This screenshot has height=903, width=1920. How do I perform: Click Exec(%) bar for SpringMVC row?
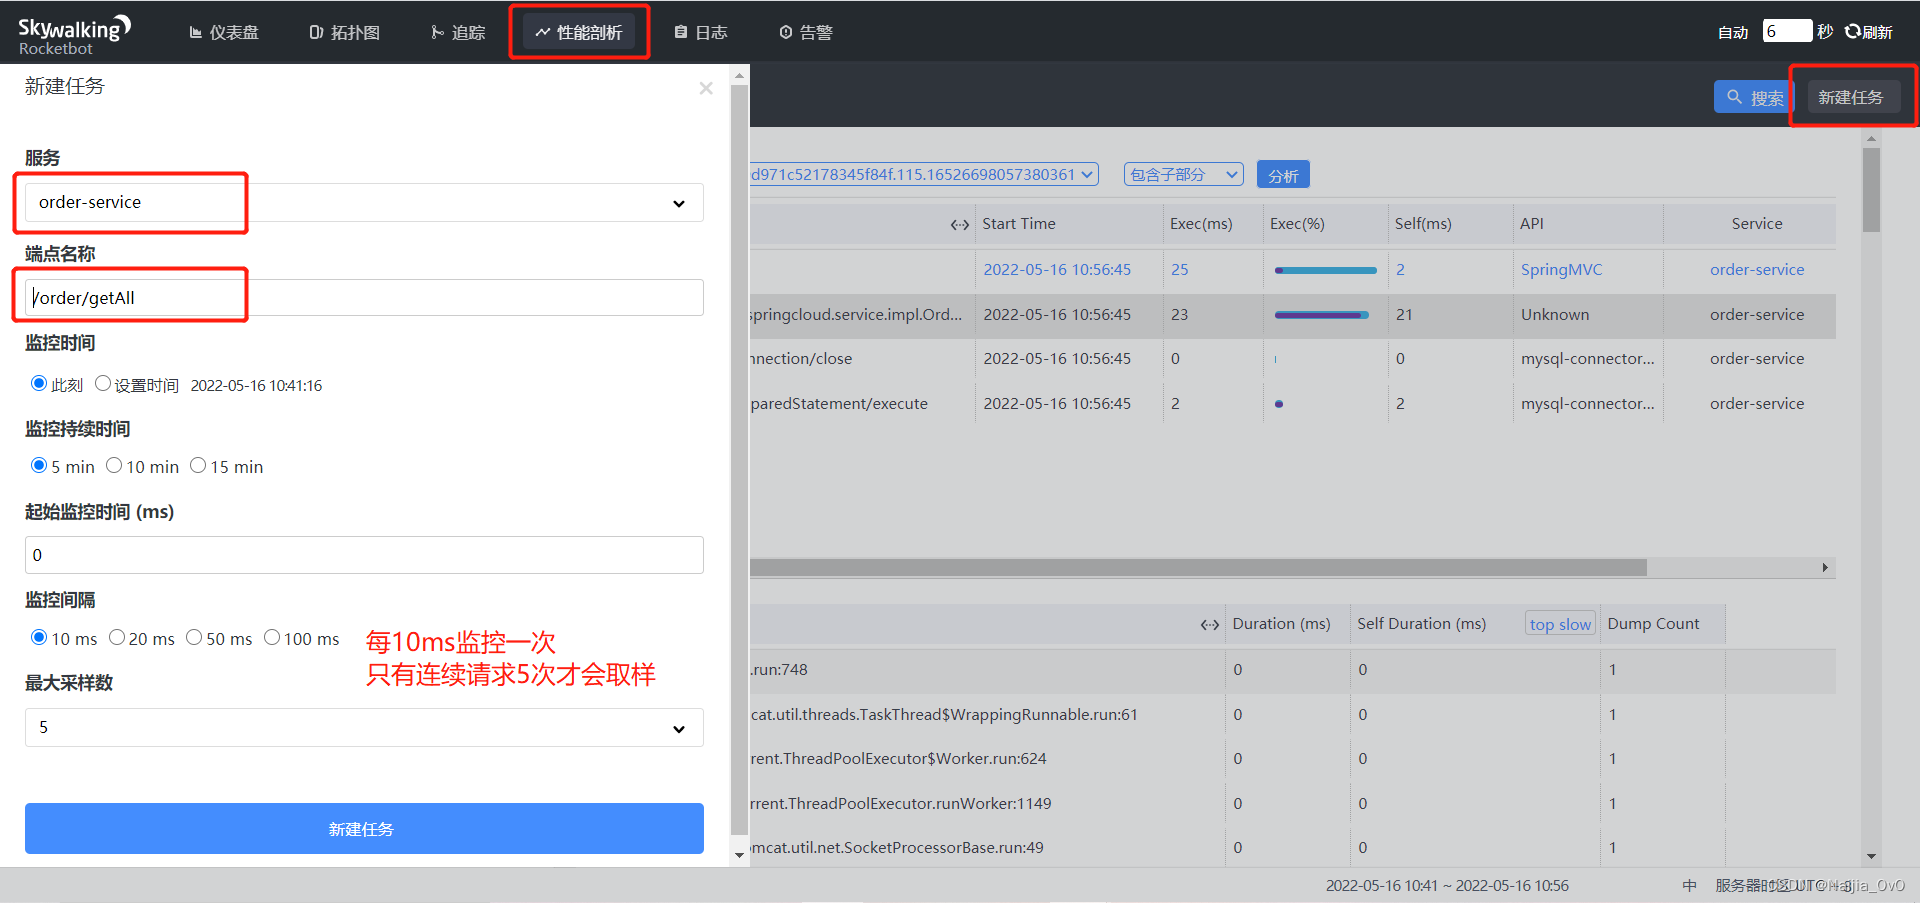pyautogui.click(x=1326, y=270)
